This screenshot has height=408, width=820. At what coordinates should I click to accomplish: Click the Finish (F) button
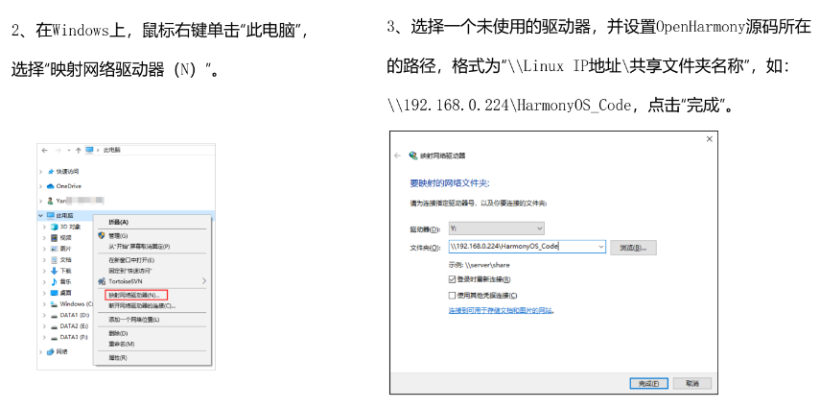point(648,383)
